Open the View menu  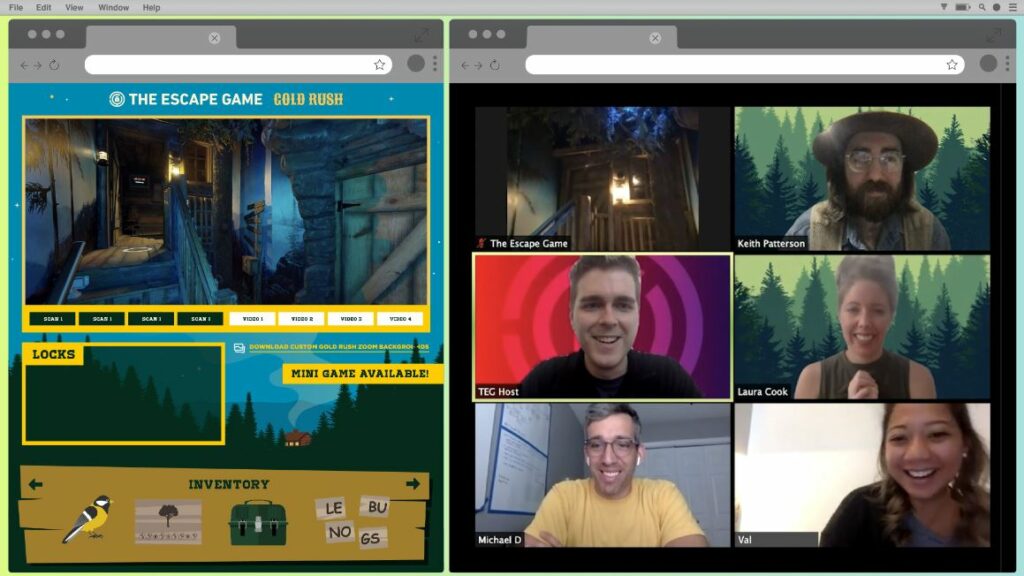click(x=74, y=7)
